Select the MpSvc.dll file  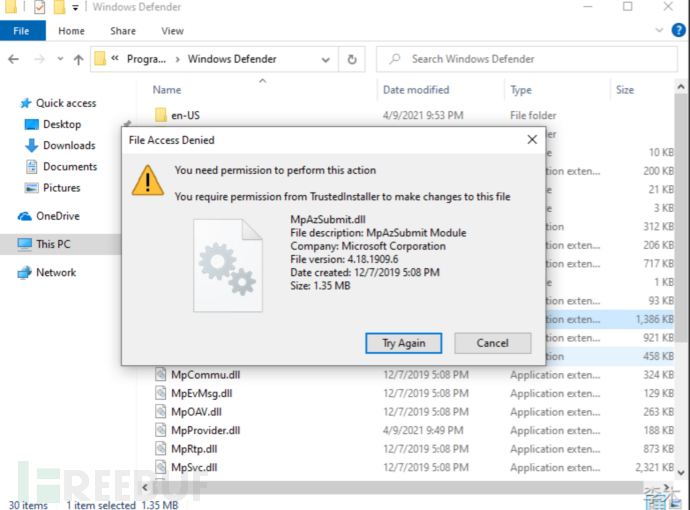194,467
